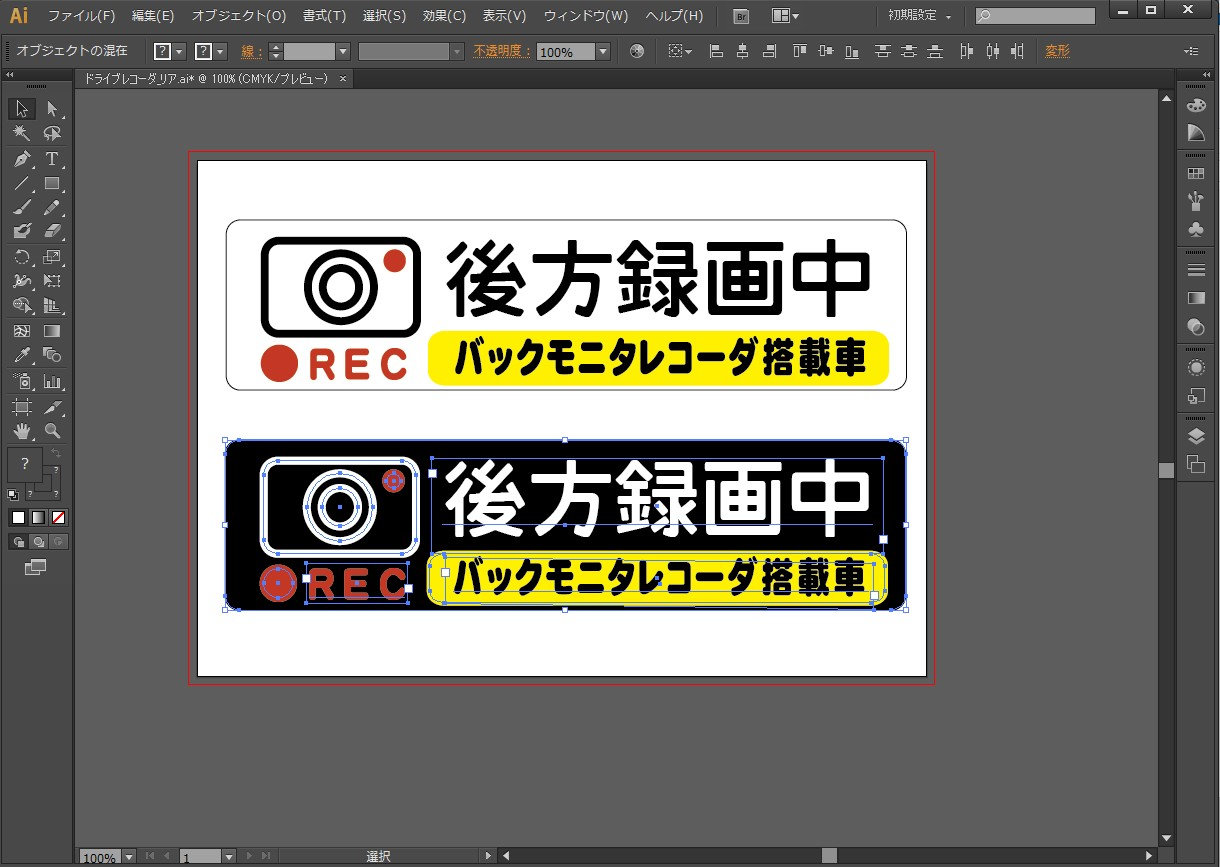Select the Pencil tool
This screenshot has width=1220, height=867.
(52, 208)
